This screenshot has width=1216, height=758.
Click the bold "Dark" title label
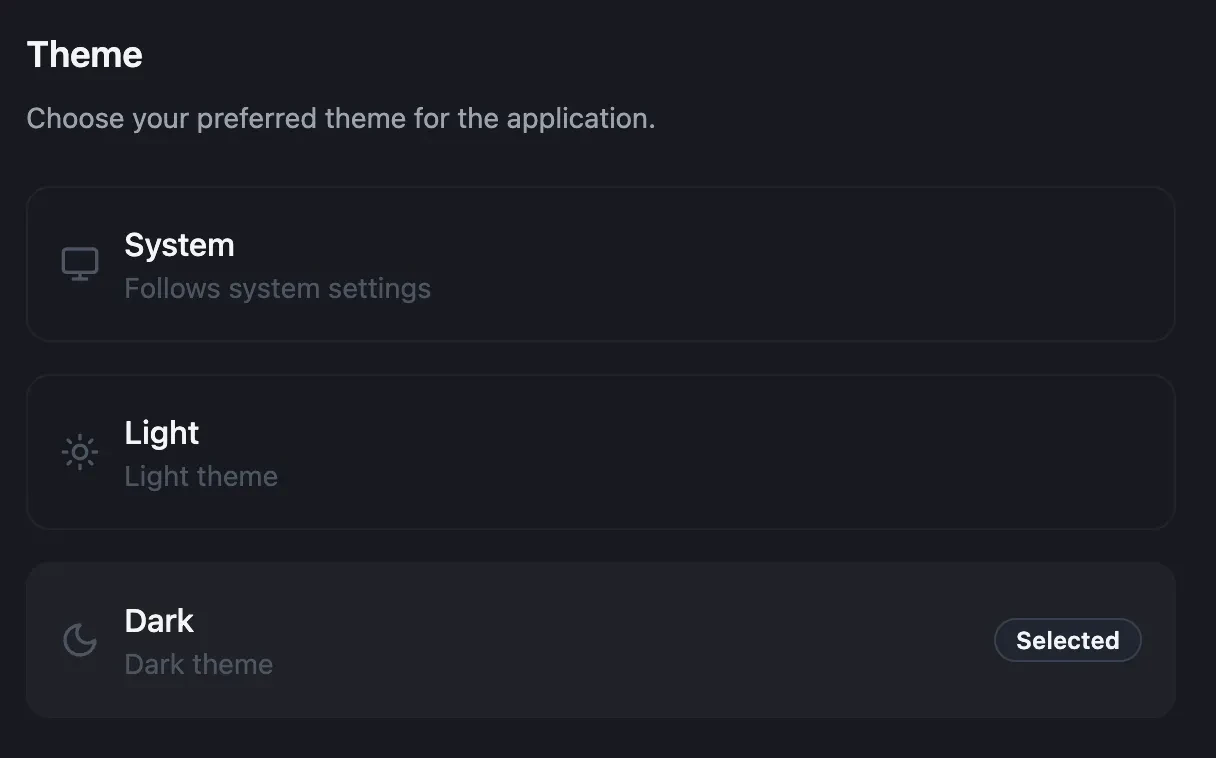(x=159, y=621)
